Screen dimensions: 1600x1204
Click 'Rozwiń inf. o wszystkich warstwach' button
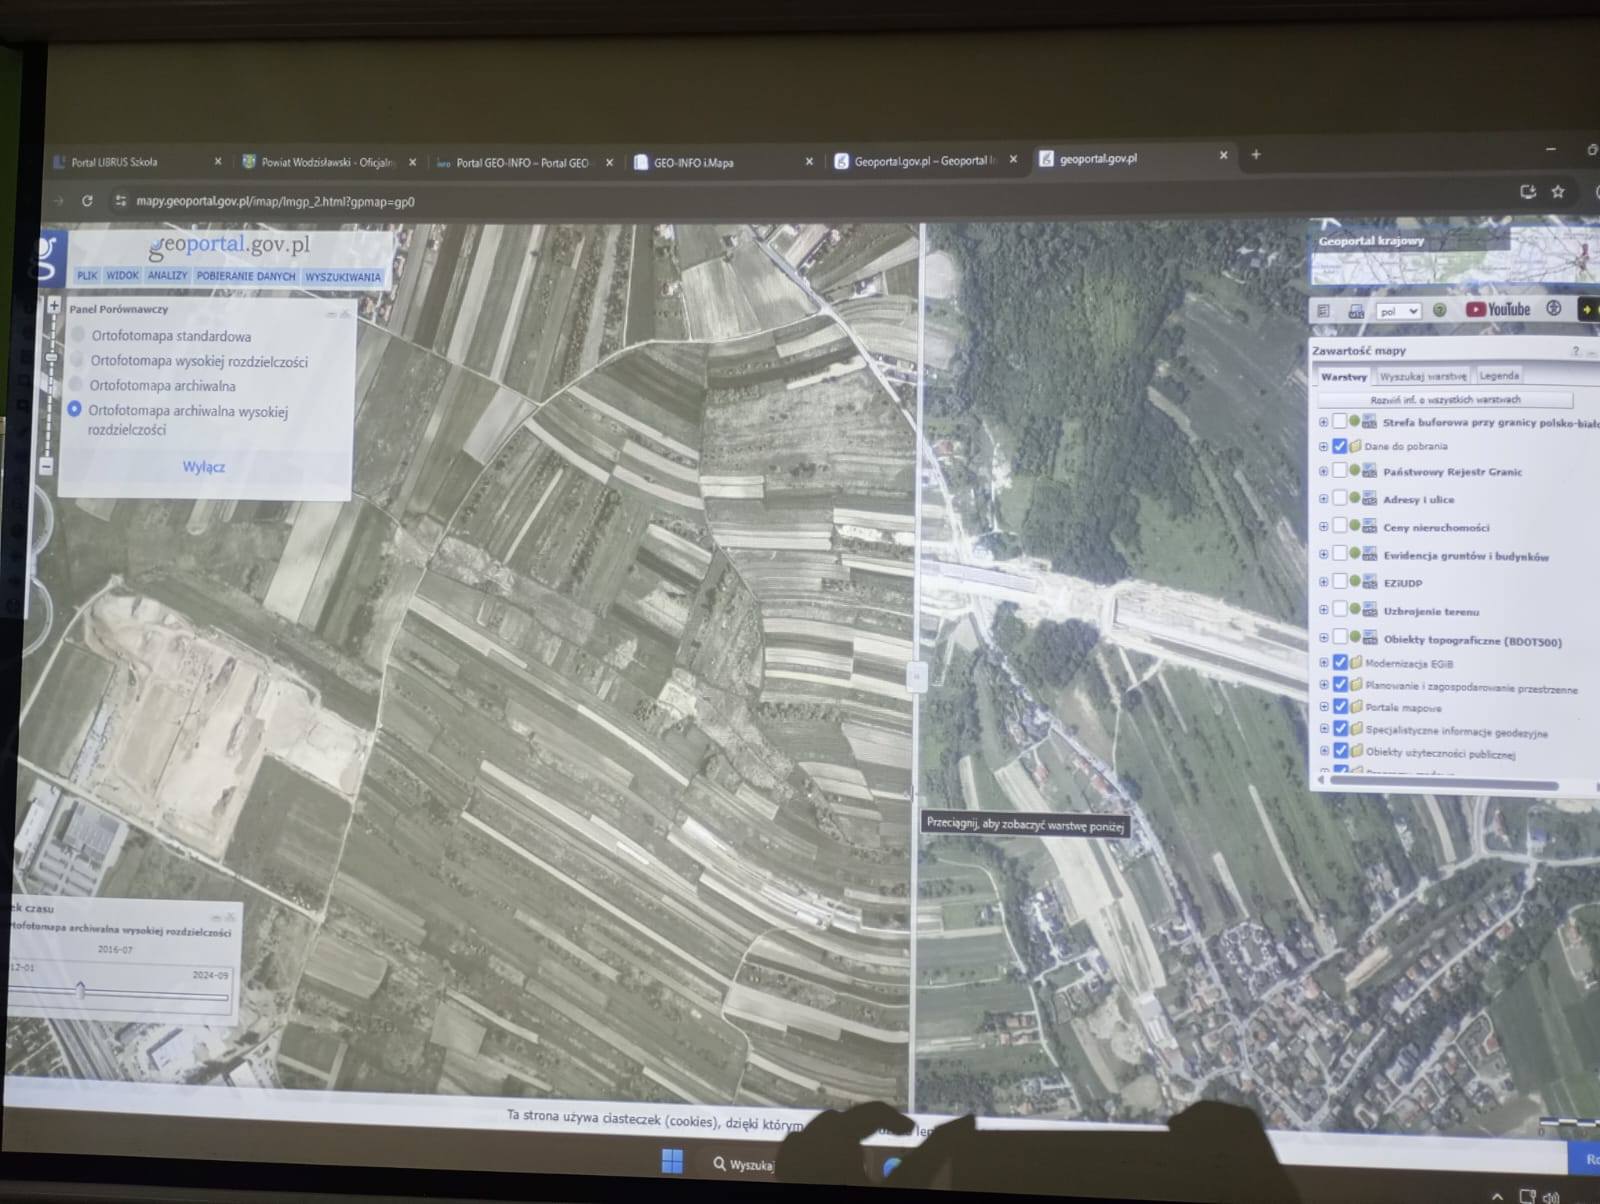coord(1445,400)
